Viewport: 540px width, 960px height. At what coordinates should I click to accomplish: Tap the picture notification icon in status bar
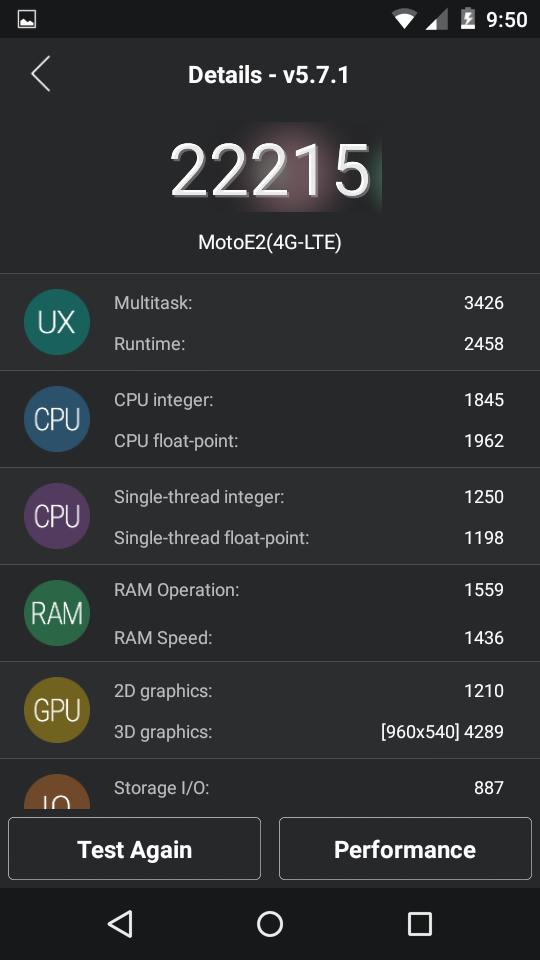(x=27, y=19)
